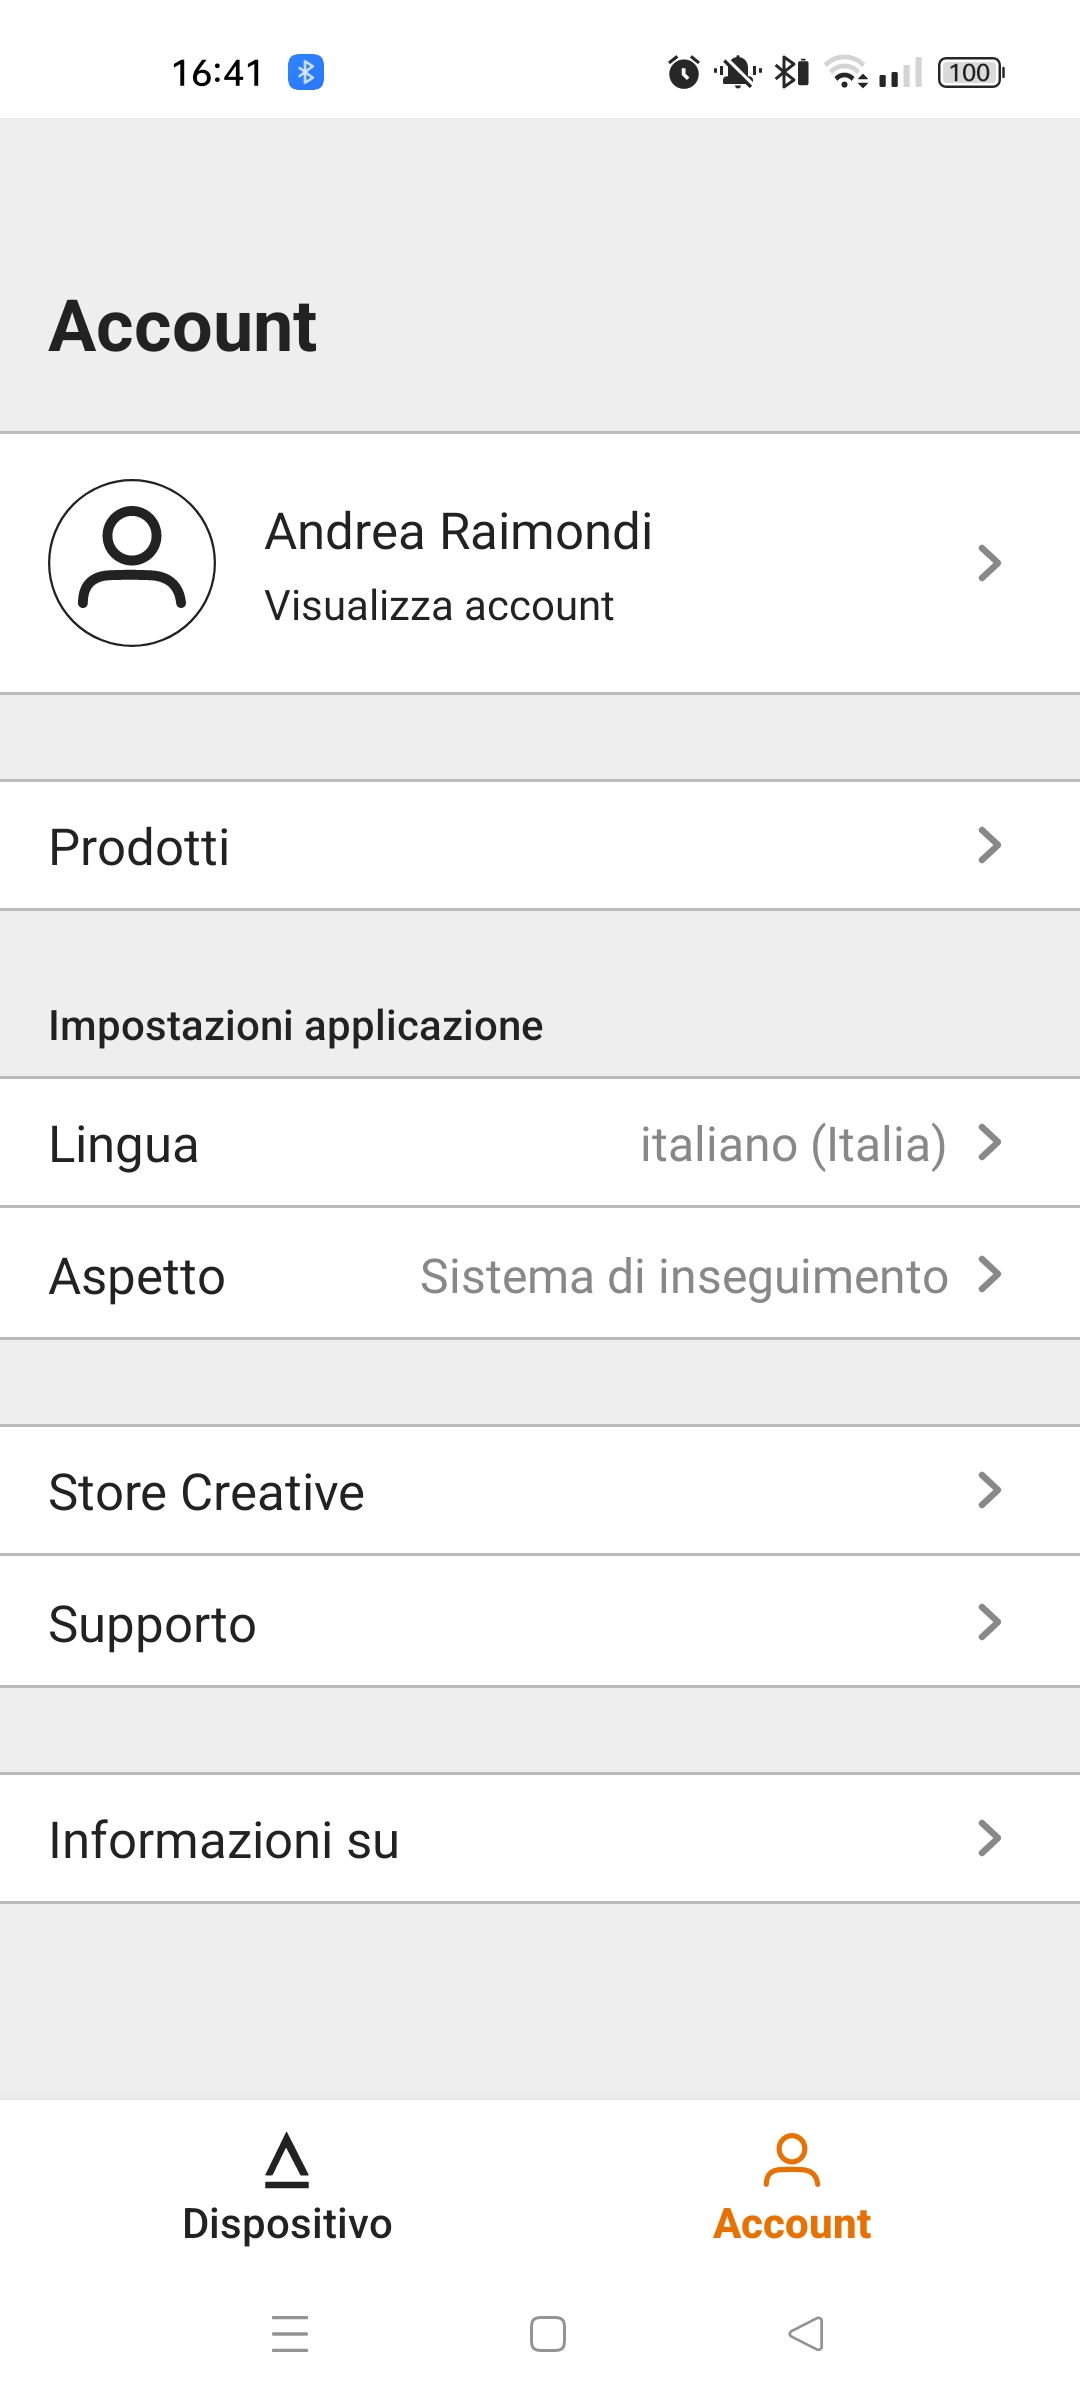Expand Prodotti using its chevron arrow
Viewport: 1080px width, 2400px height.
click(x=989, y=845)
